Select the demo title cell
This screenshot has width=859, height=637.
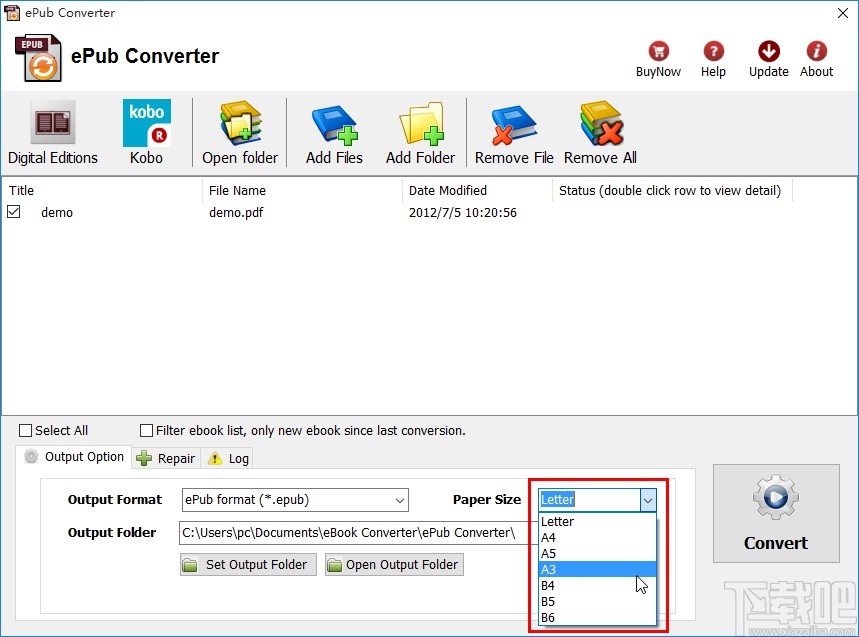pos(57,213)
